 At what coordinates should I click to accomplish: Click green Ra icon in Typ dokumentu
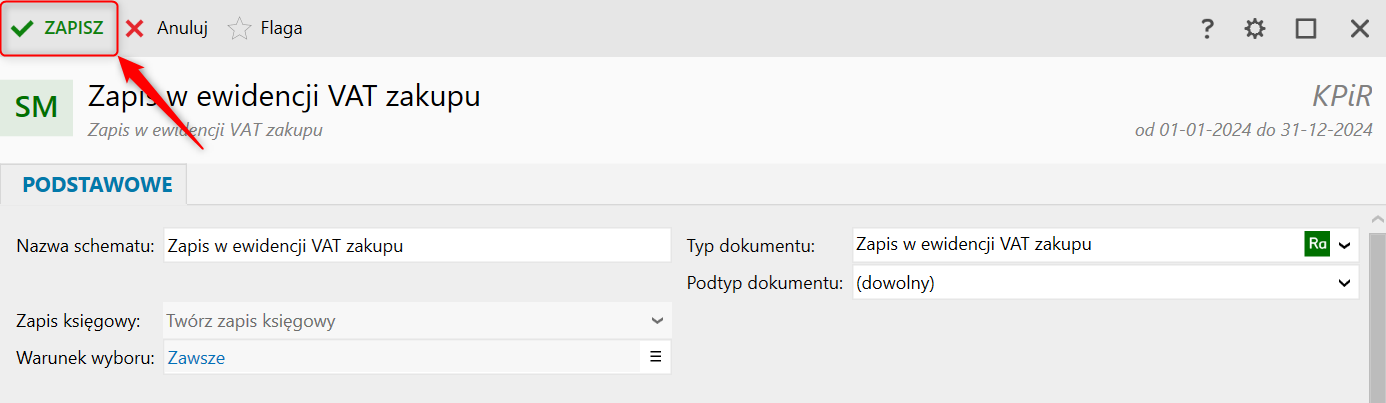(1317, 244)
